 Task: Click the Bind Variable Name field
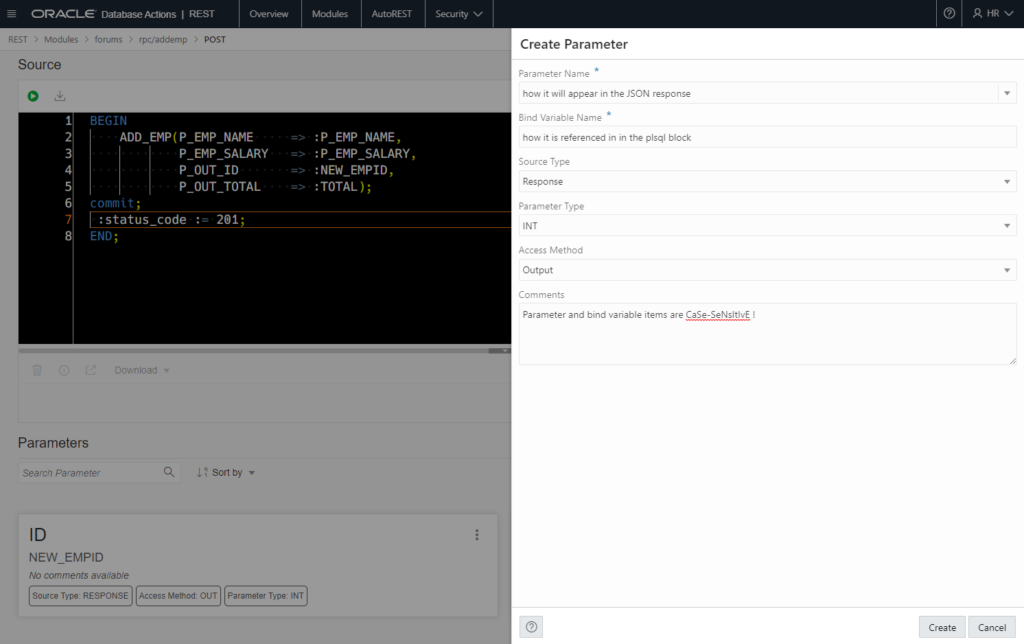(x=767, y=137)
